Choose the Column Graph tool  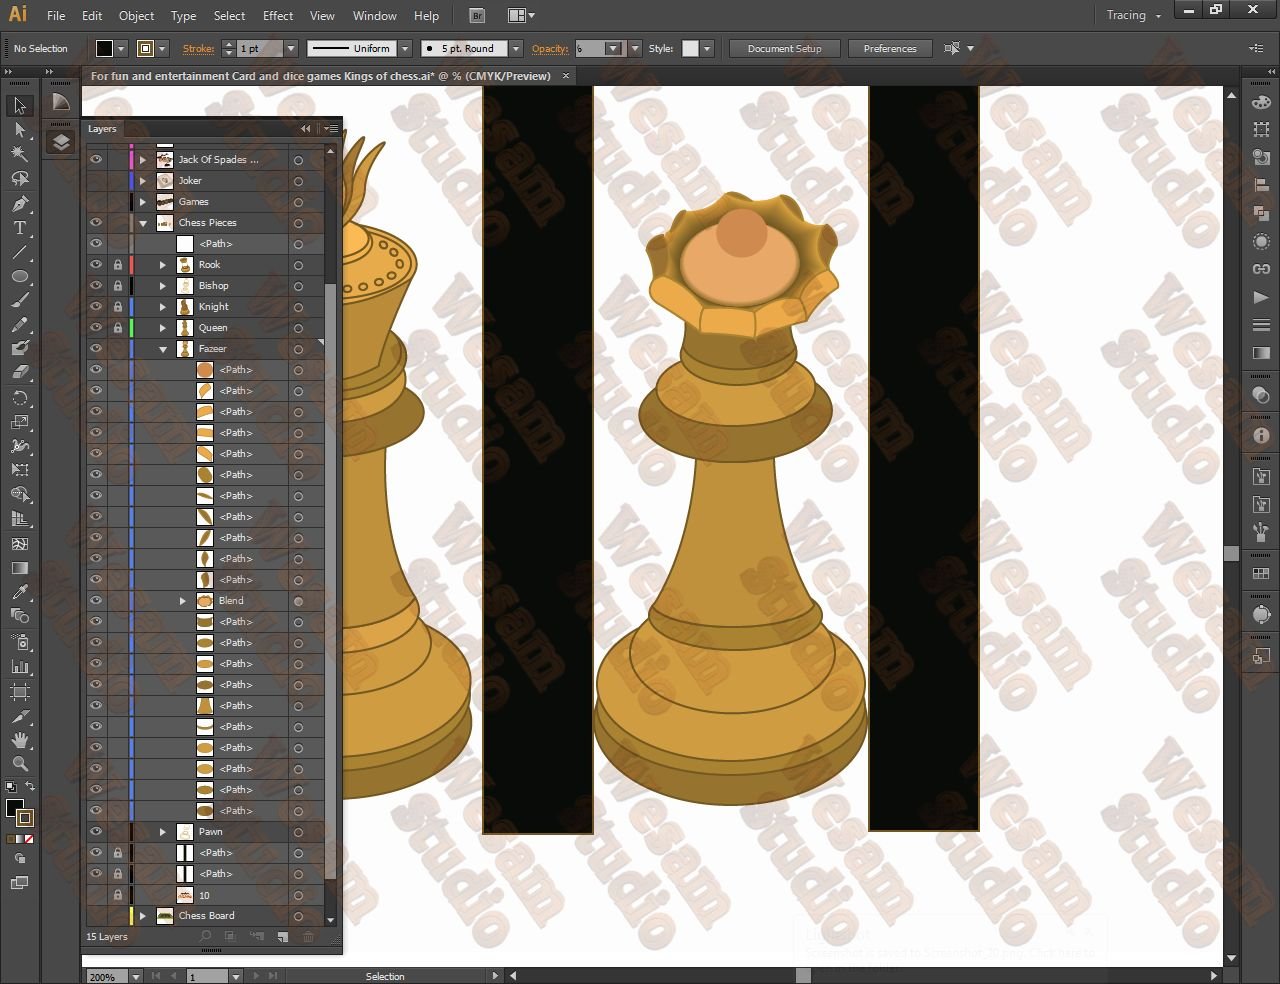point(19,666)
